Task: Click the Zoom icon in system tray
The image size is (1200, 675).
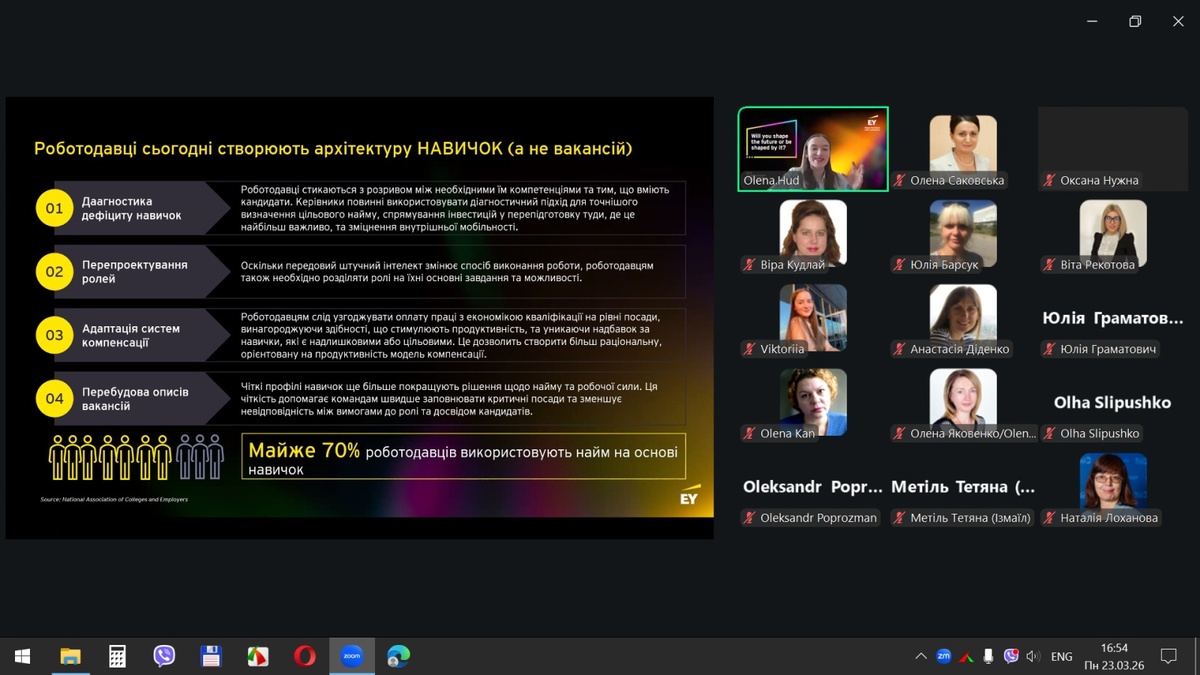Action: coord(943,656)
